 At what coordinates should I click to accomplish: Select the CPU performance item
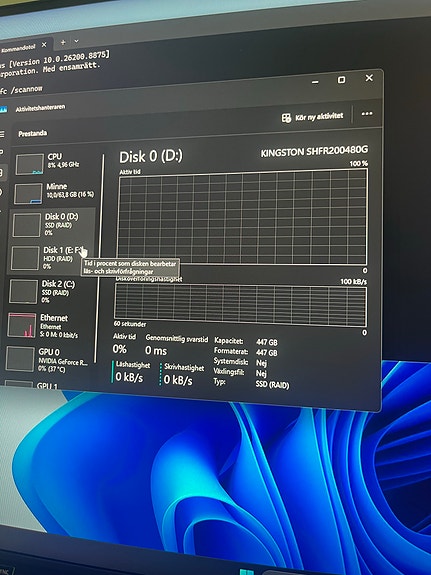(x=53, y=163)
